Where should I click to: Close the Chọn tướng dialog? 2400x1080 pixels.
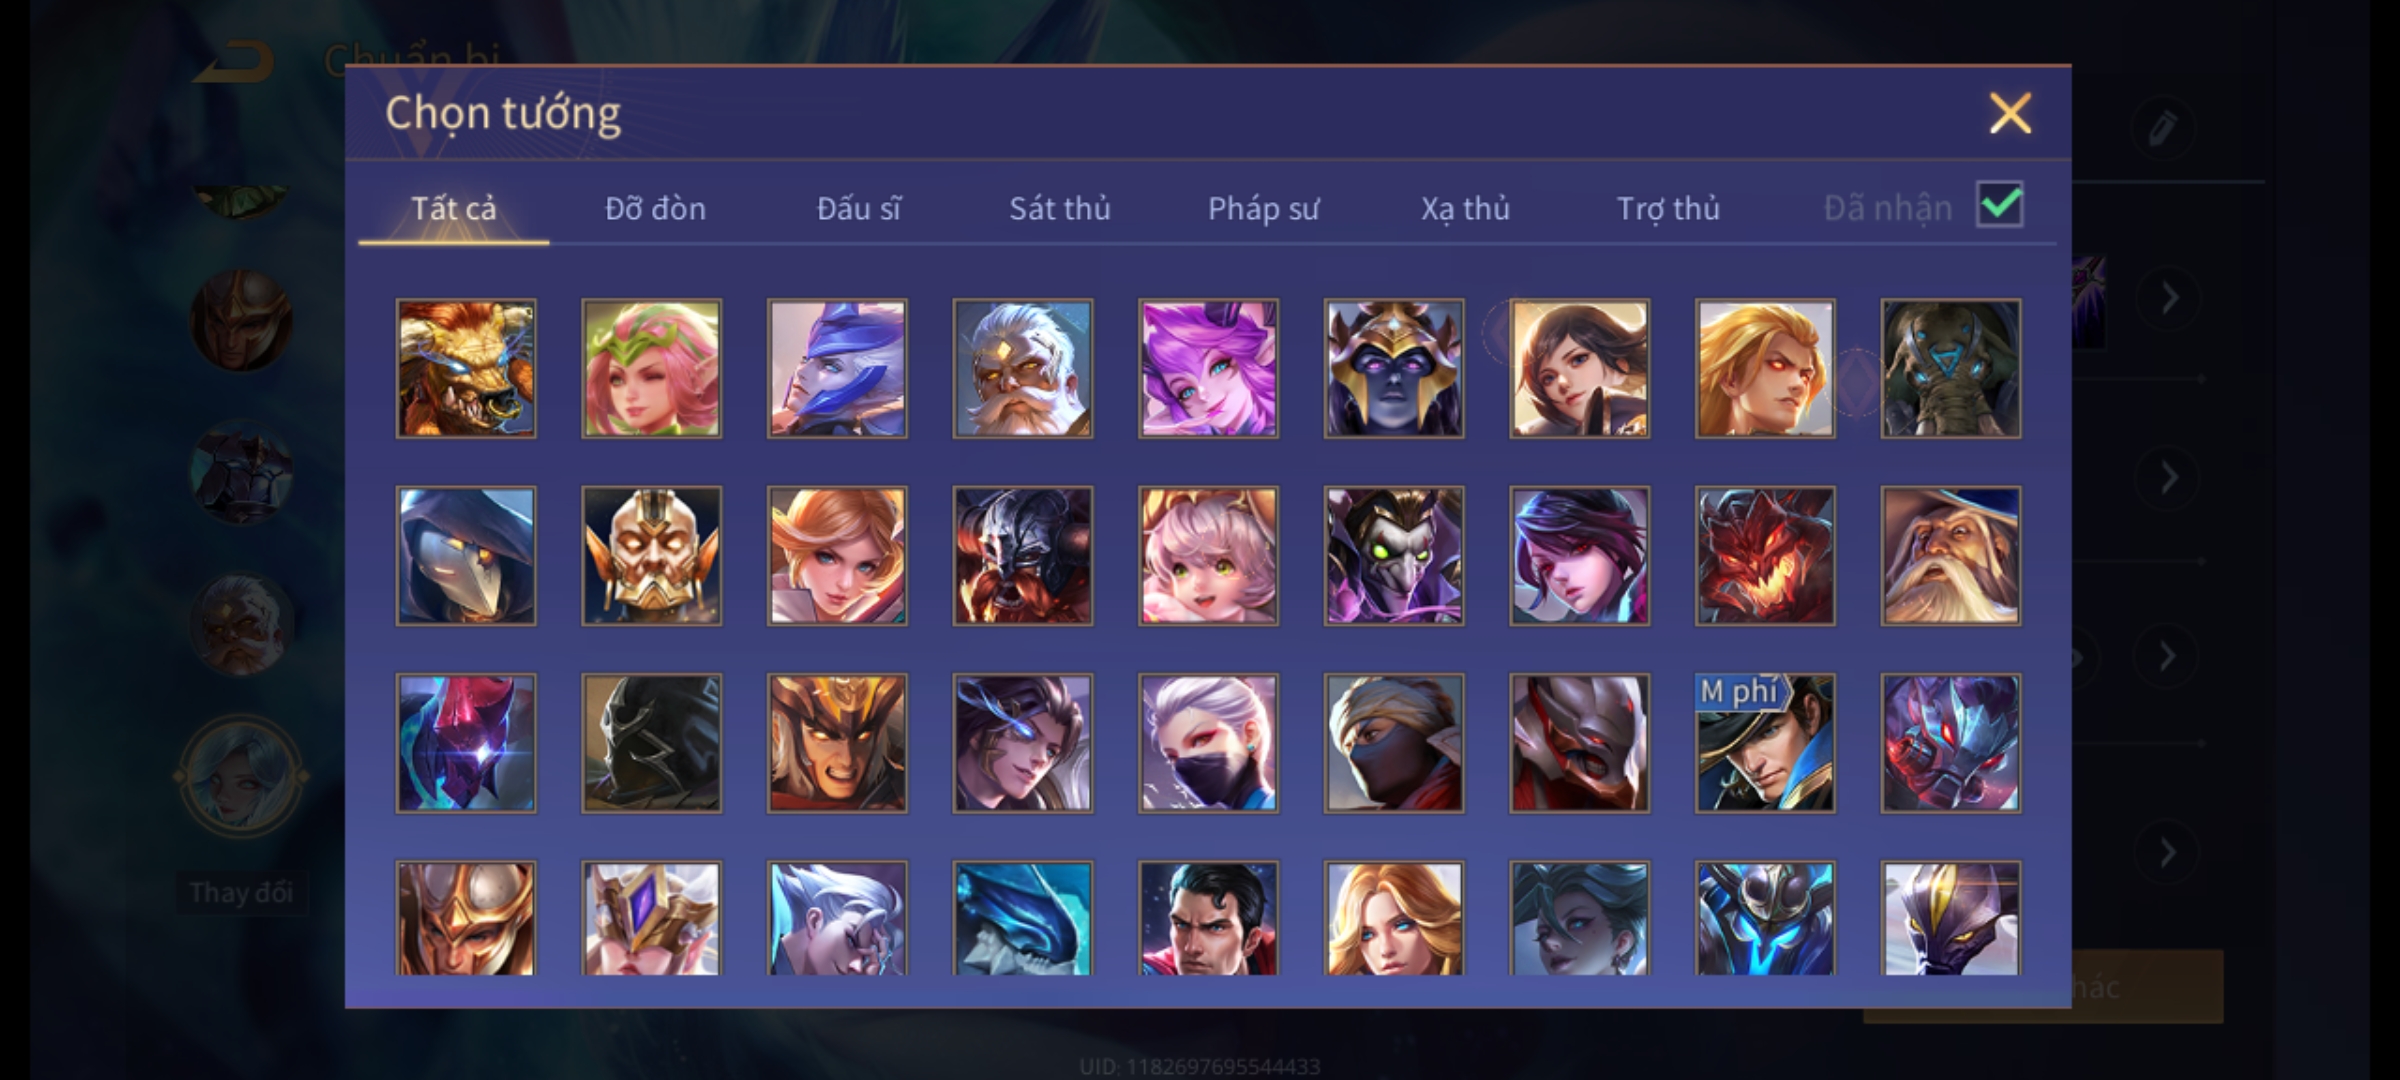(x=2010, y=113)
